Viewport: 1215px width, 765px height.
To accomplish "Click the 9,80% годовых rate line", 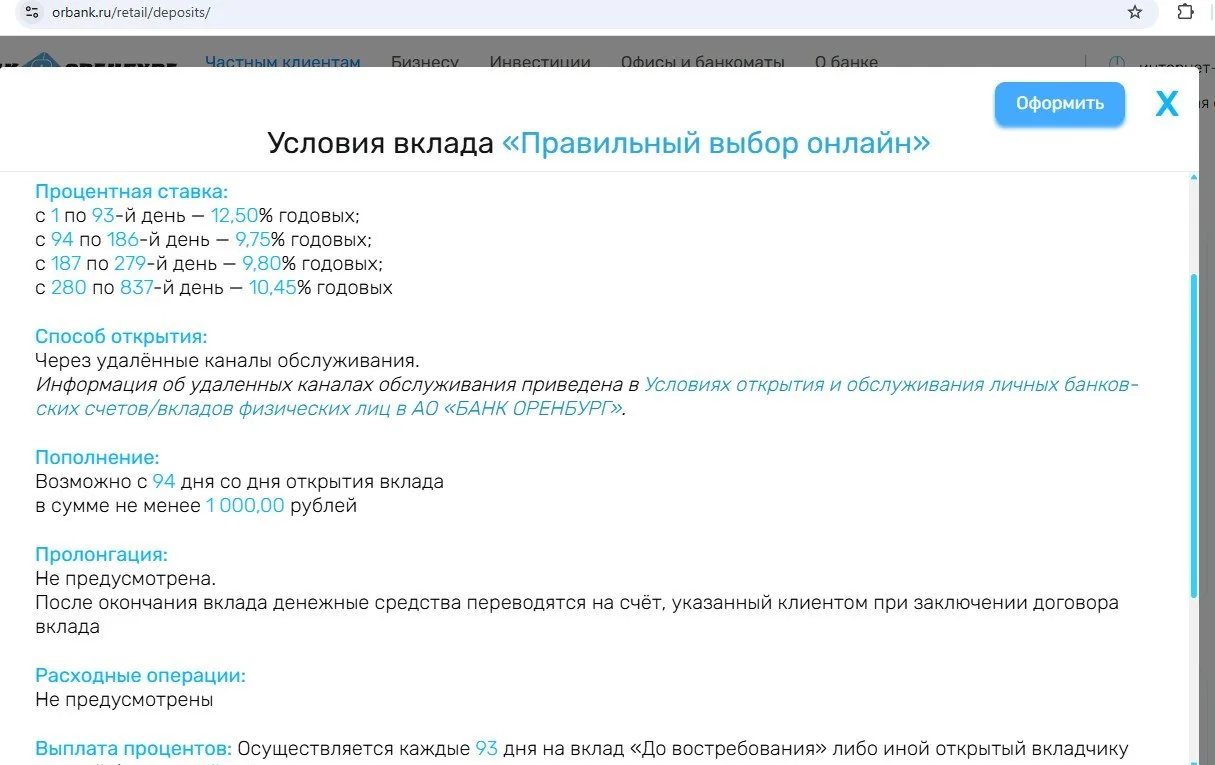I will (x=209, y=264).
